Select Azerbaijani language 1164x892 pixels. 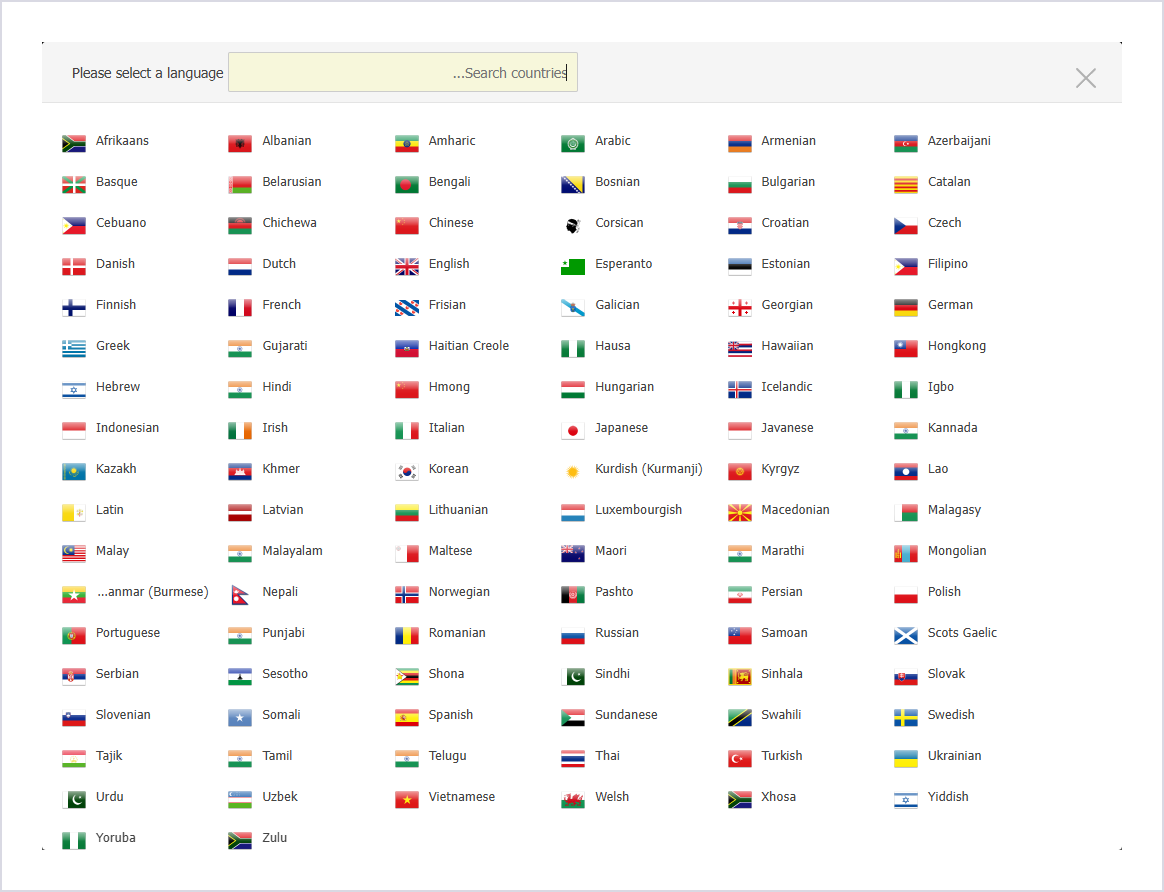point(959,141)
